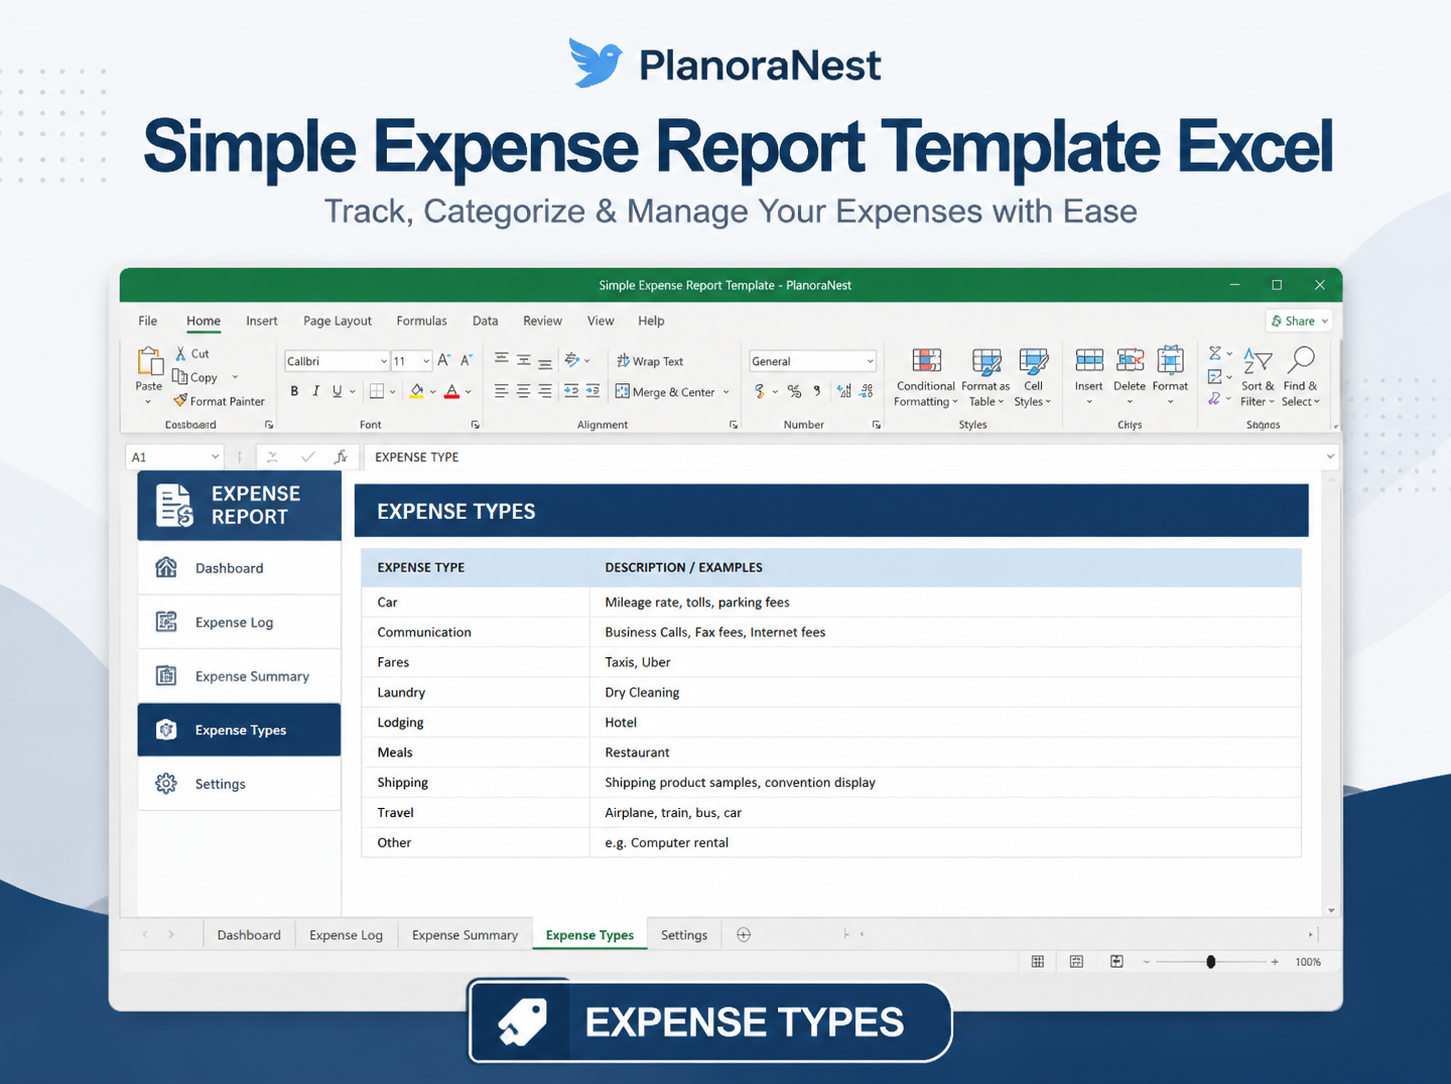The width and height of the screenshot is (1451, 1084).
Task: Click the Insert Function fx icon
Action: tap(341, 457)
